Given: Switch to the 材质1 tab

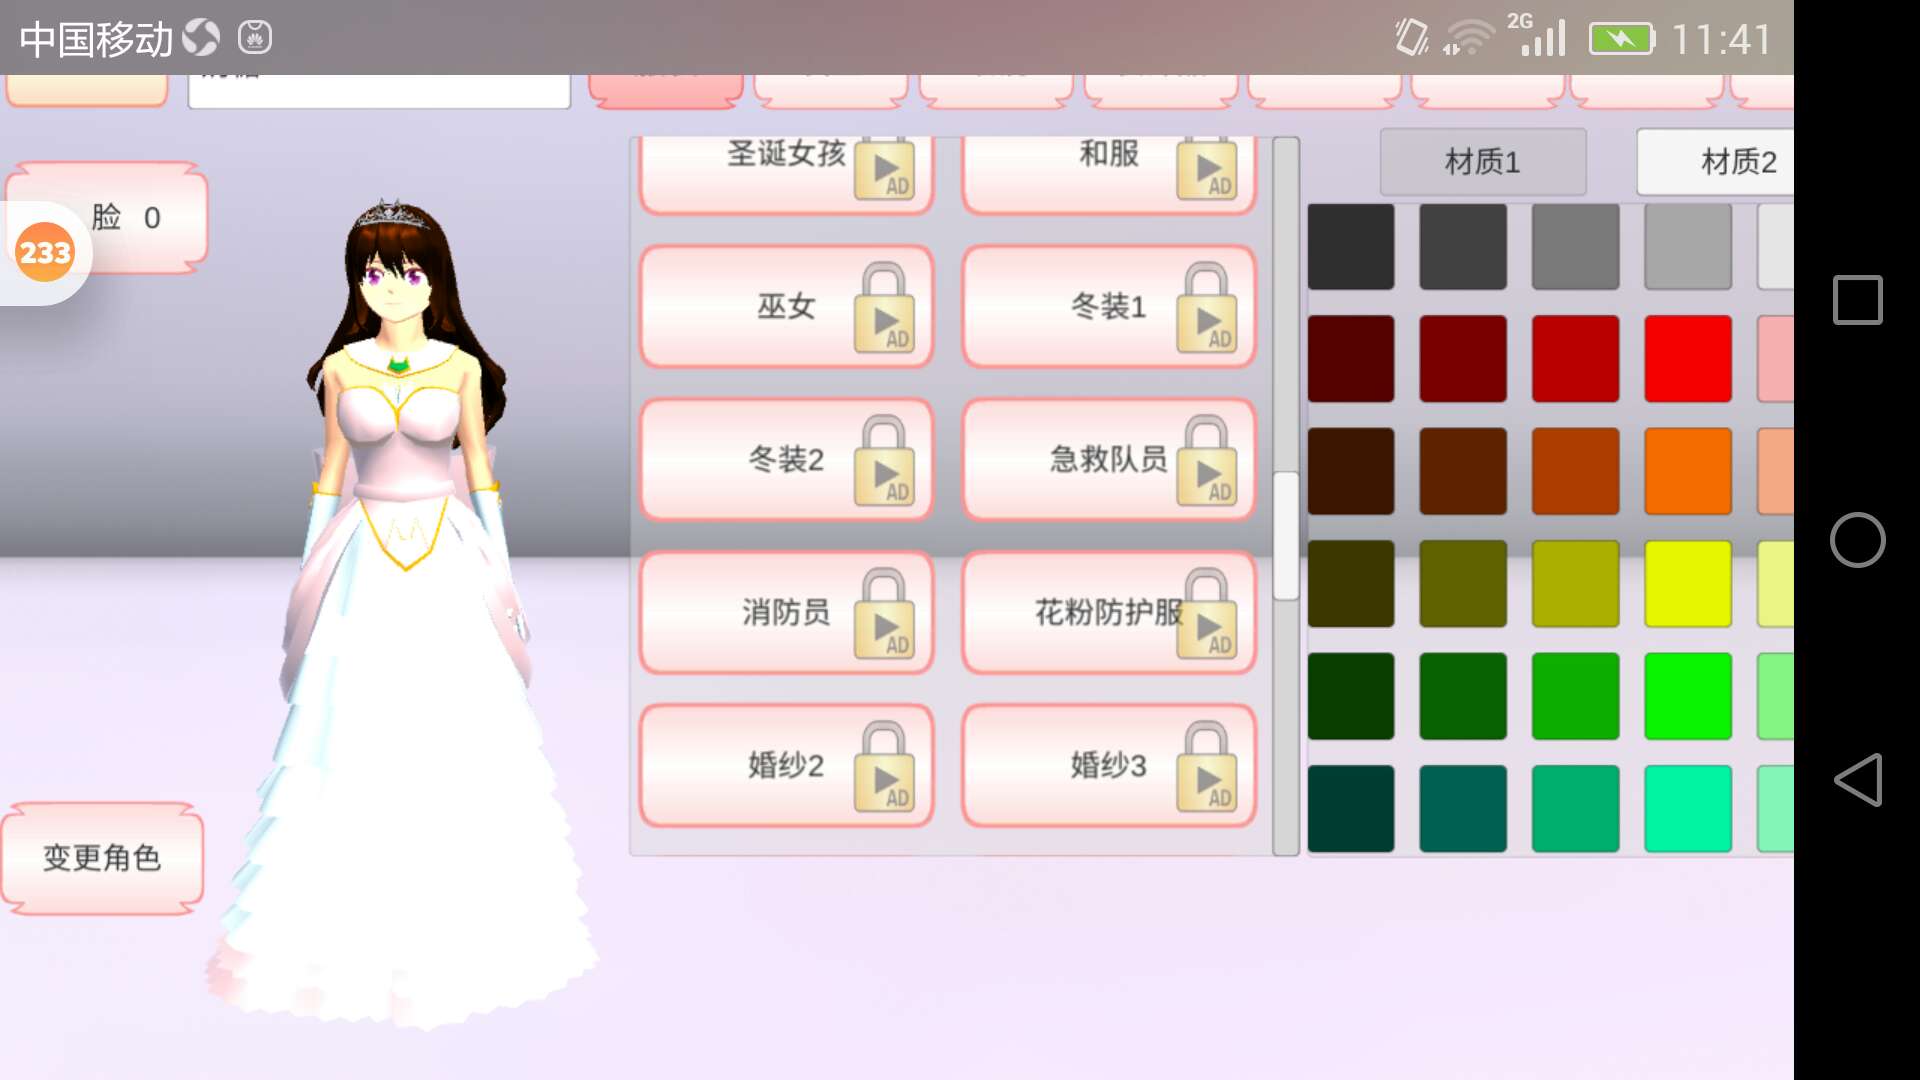Looking at the screenshot, I should click(1482, 161).
